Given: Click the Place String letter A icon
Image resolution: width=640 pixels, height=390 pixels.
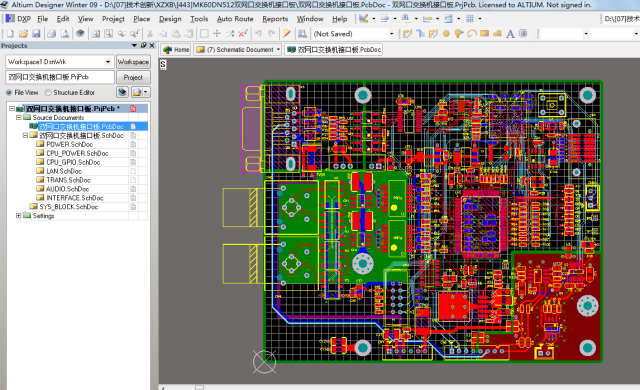Looking at the screenshot, I should point(510,34).
